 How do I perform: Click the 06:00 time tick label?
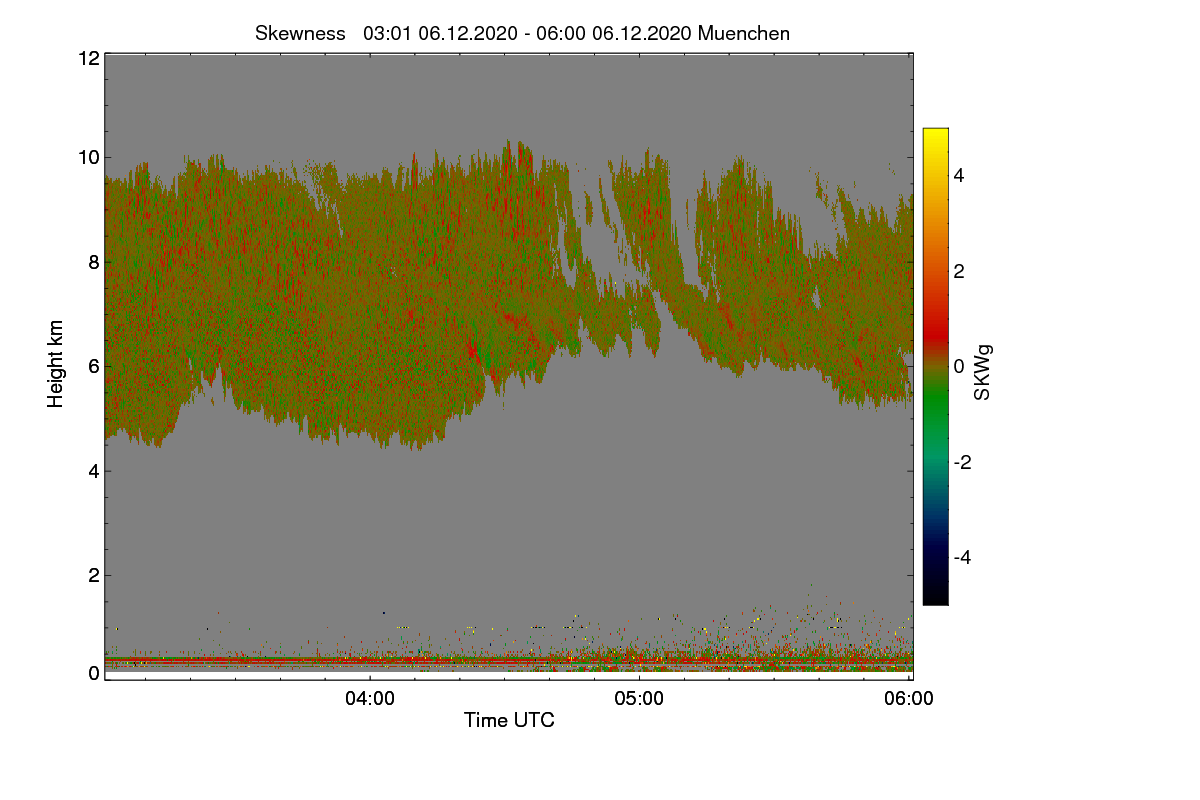pyautogui.click(x=909, y=699)
